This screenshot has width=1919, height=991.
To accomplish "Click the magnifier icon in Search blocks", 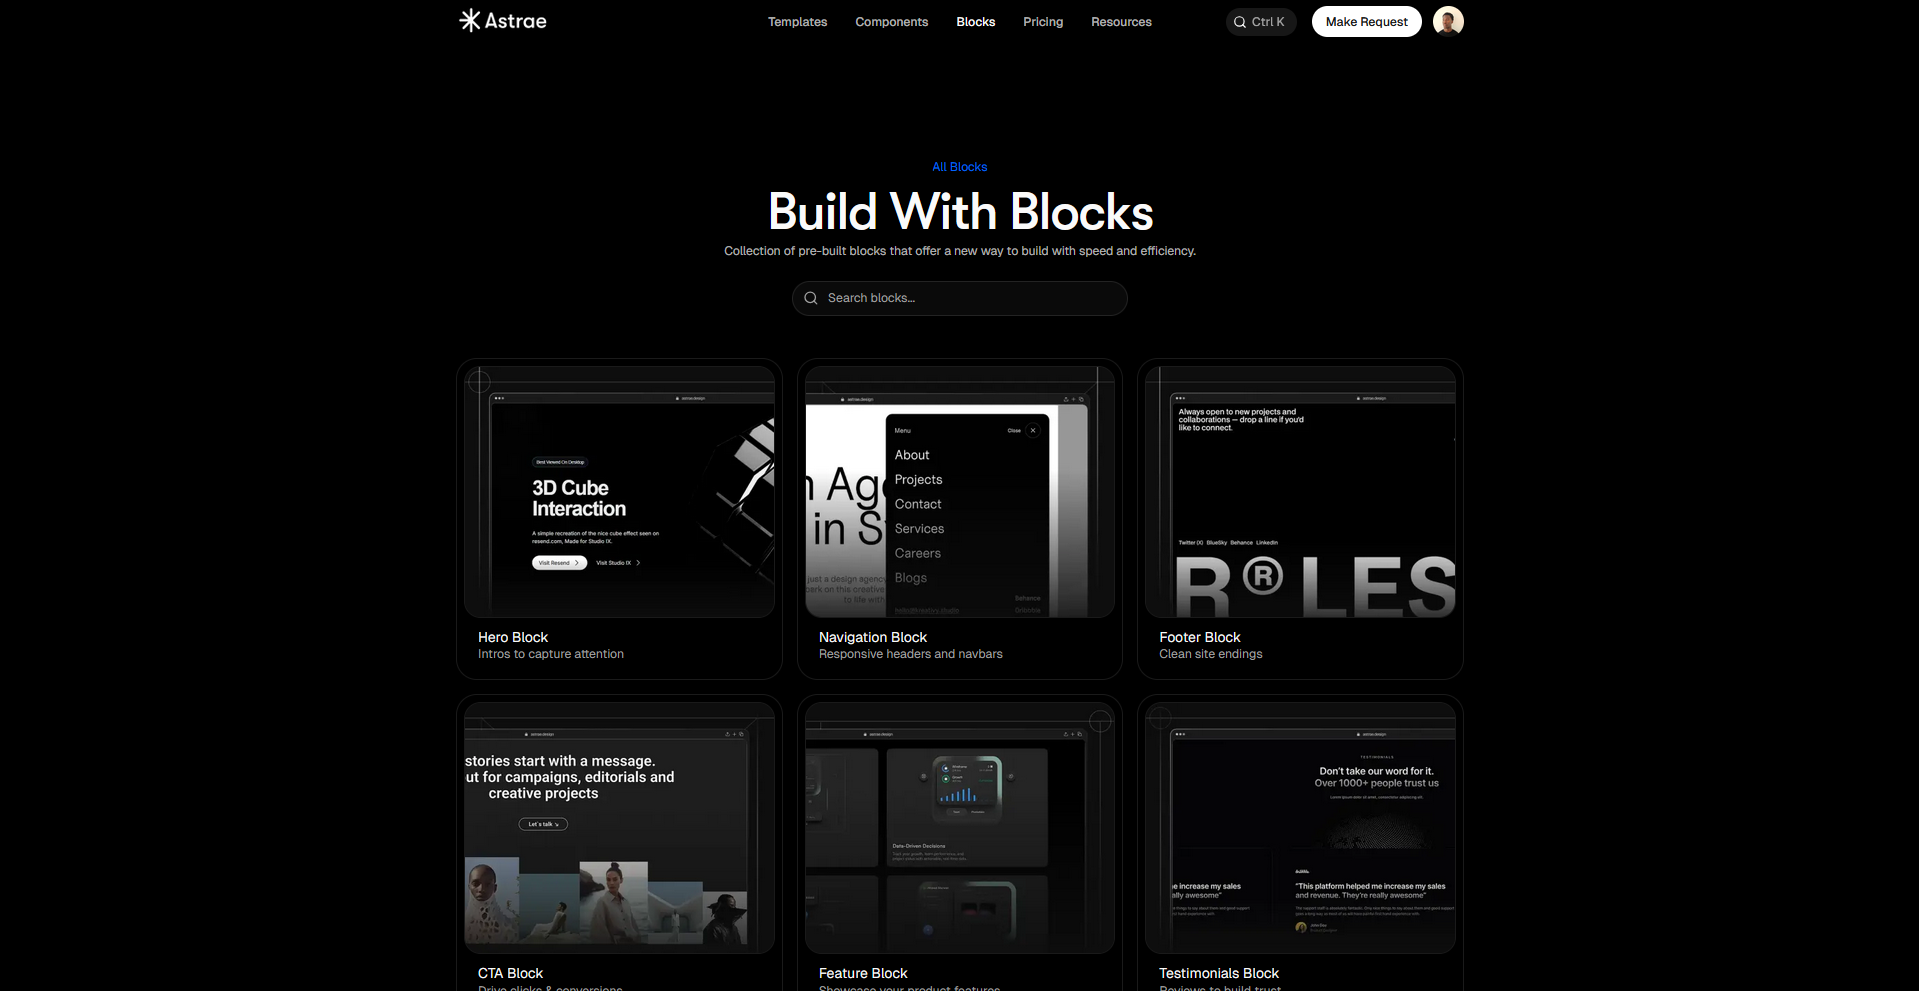I will tap(811, 298).
